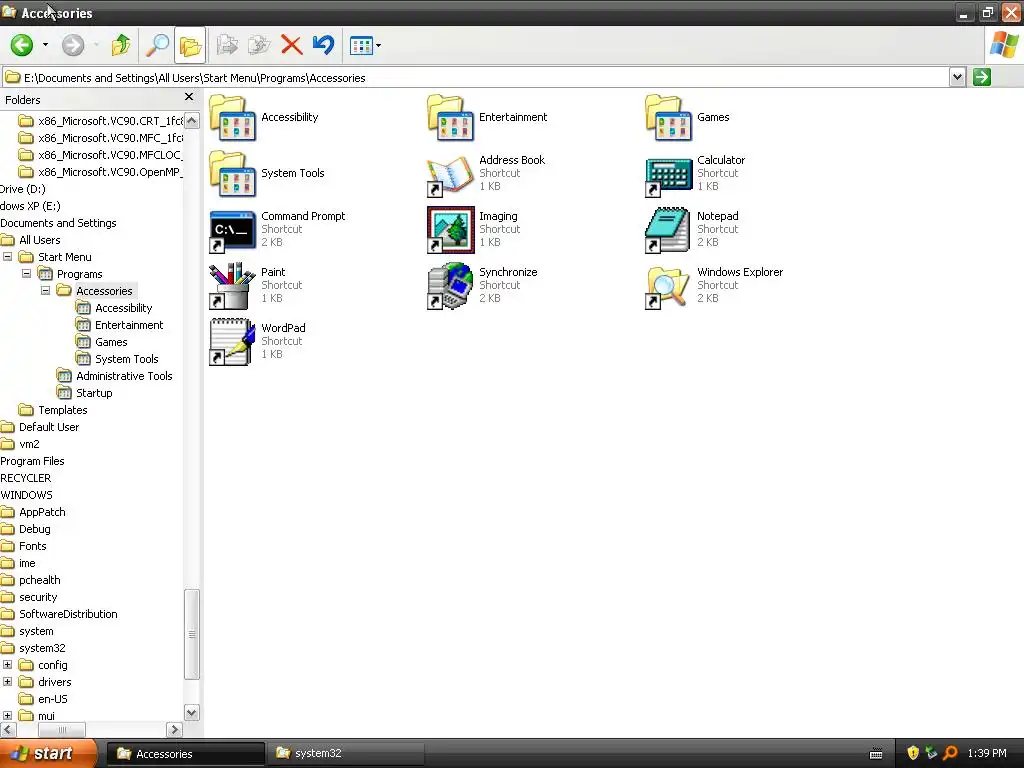
Task: Open the Back button history dropdown
Action: pyautogui.click(x=45, y=45)
